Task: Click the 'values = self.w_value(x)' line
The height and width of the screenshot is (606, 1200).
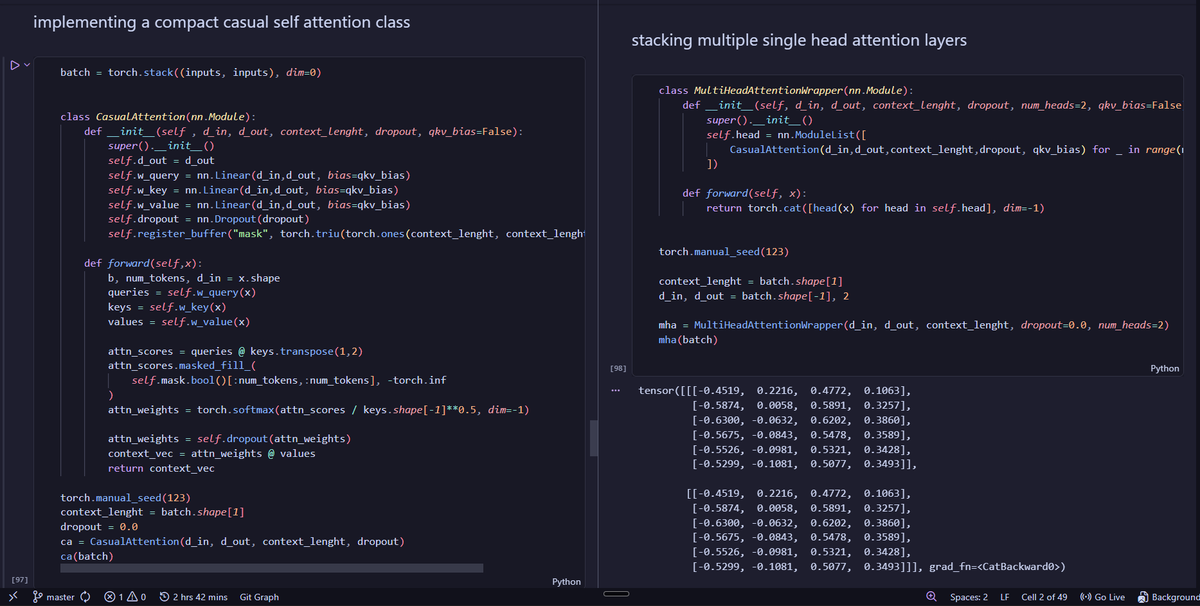Action: (x=179, y=322)
